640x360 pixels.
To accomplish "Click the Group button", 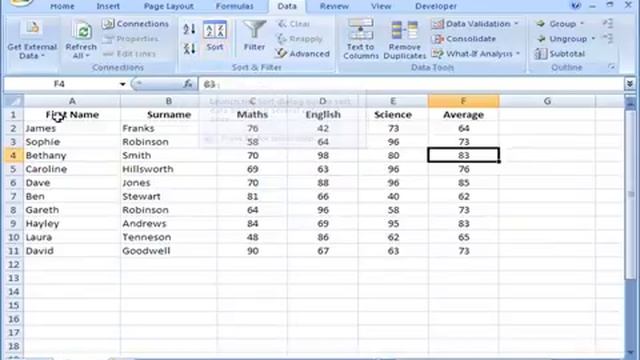I will tap(556, 24).
